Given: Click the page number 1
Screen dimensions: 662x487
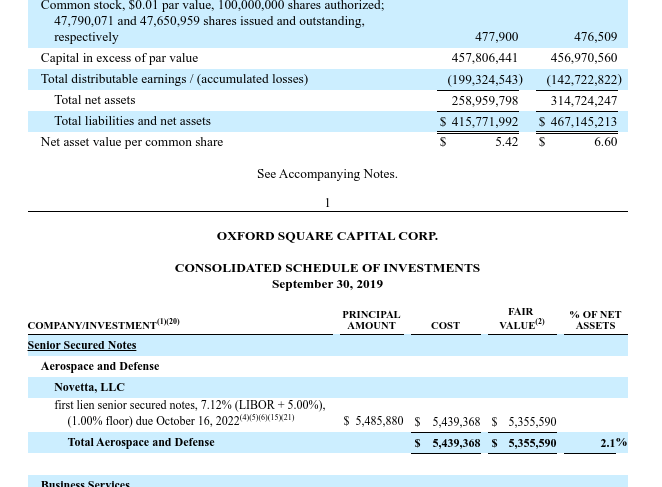Looking at the screenshot, I should [x=327, y=203].
